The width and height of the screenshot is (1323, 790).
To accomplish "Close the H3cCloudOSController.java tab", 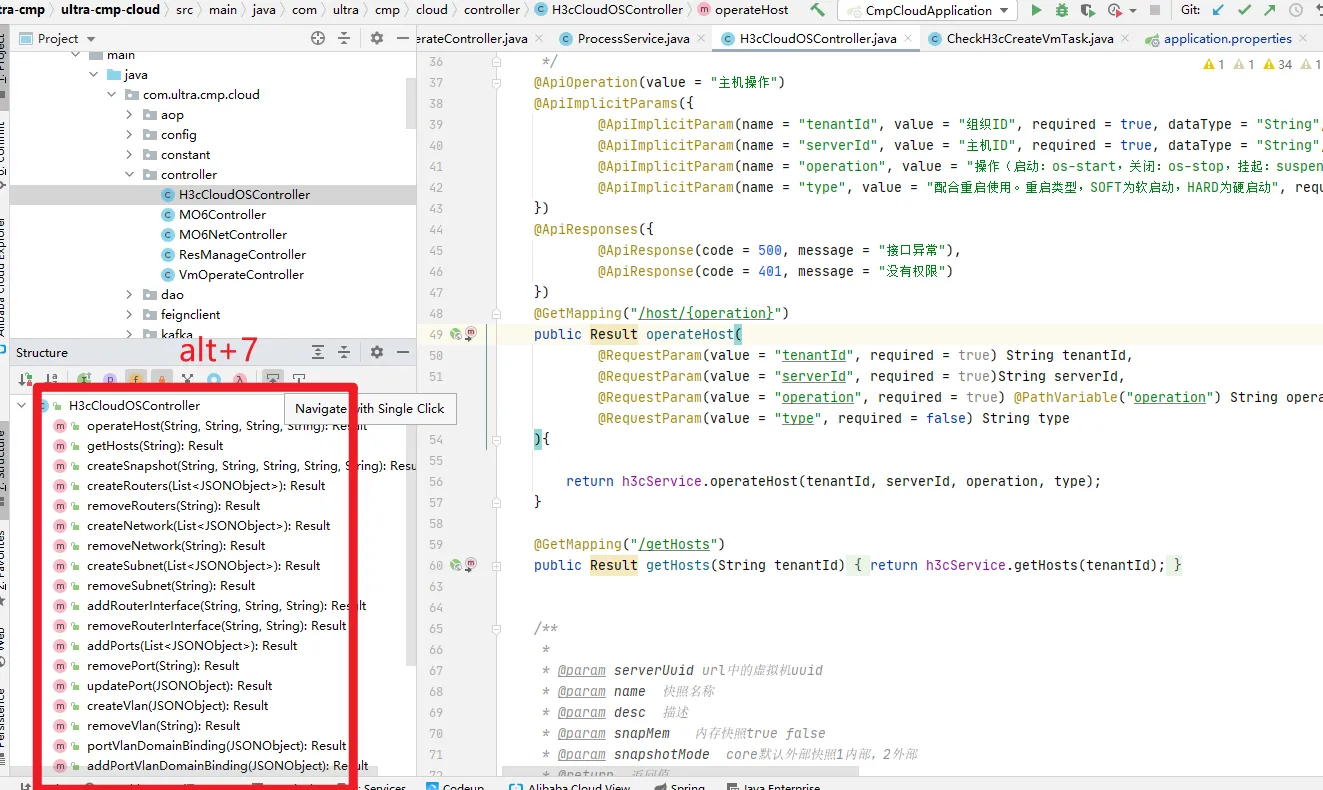I will coord(907,39).
